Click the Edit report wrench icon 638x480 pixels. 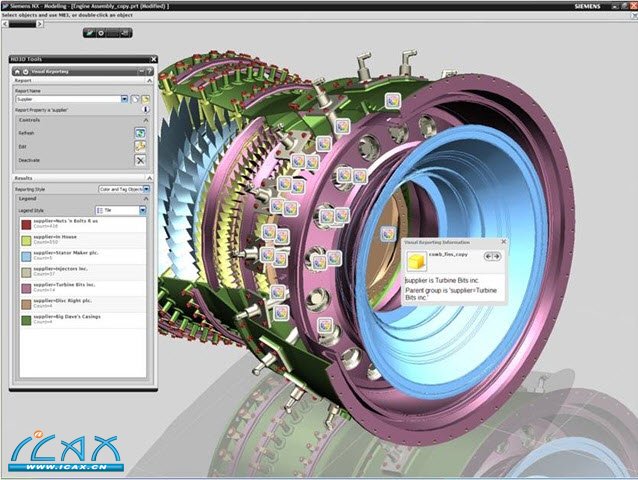click(x=140, y=146)
